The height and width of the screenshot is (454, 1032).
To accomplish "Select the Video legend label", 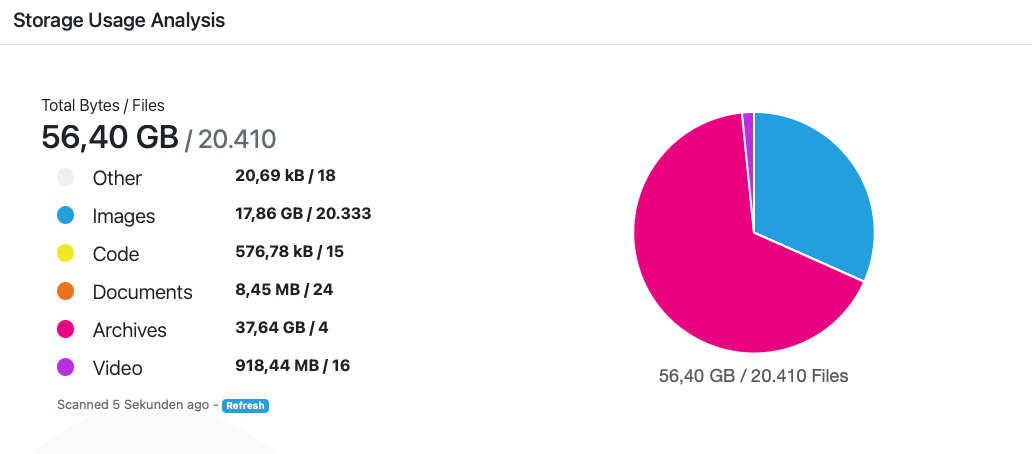I will pyautogui.click(x=117, y=368).
